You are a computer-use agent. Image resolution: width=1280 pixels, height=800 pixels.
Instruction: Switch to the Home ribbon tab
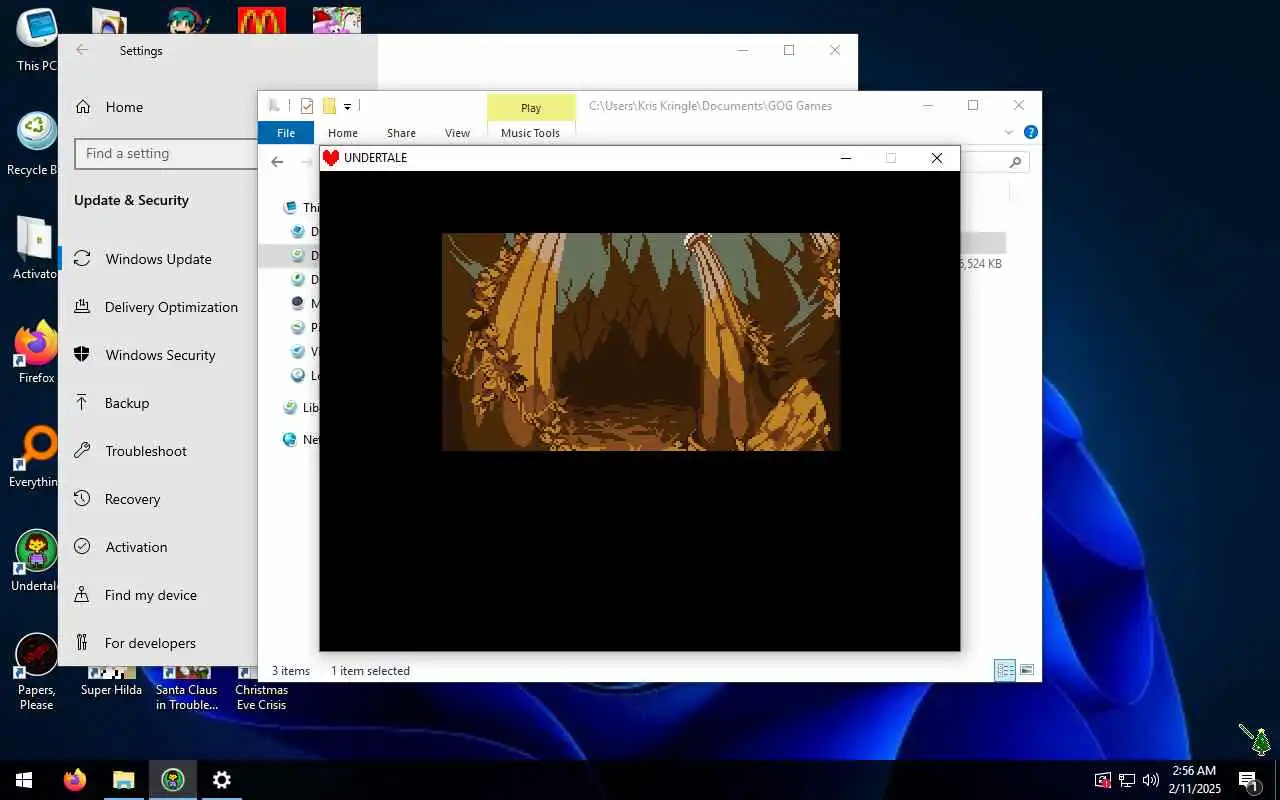(x=343, y=133)
